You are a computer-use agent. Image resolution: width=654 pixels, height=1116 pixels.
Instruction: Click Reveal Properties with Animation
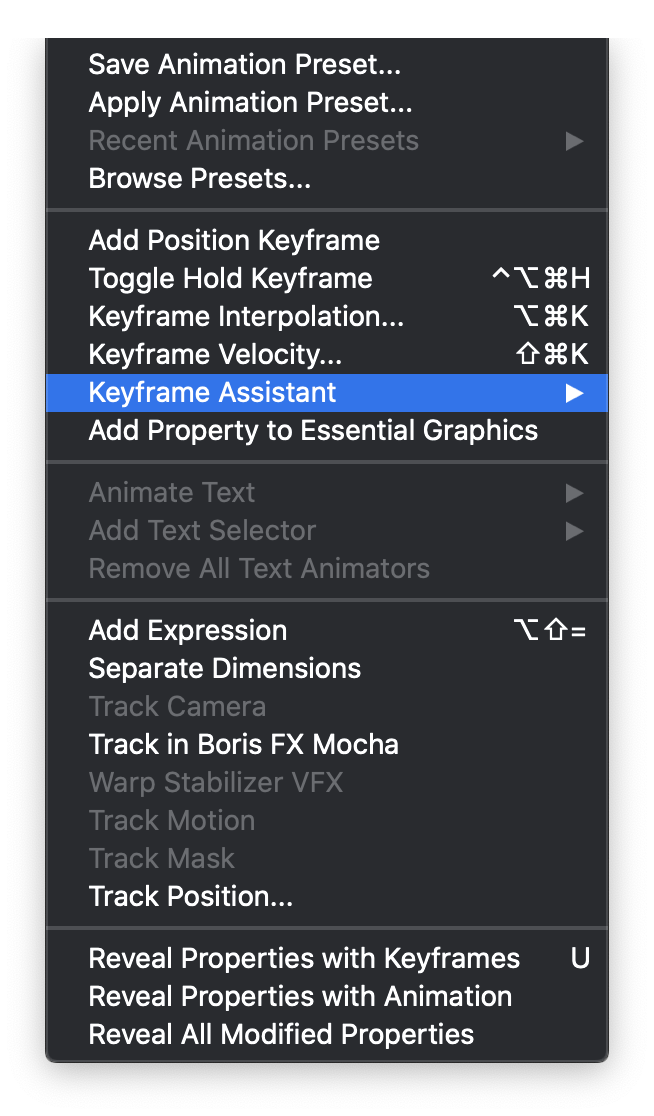click(x=300, y=997)
